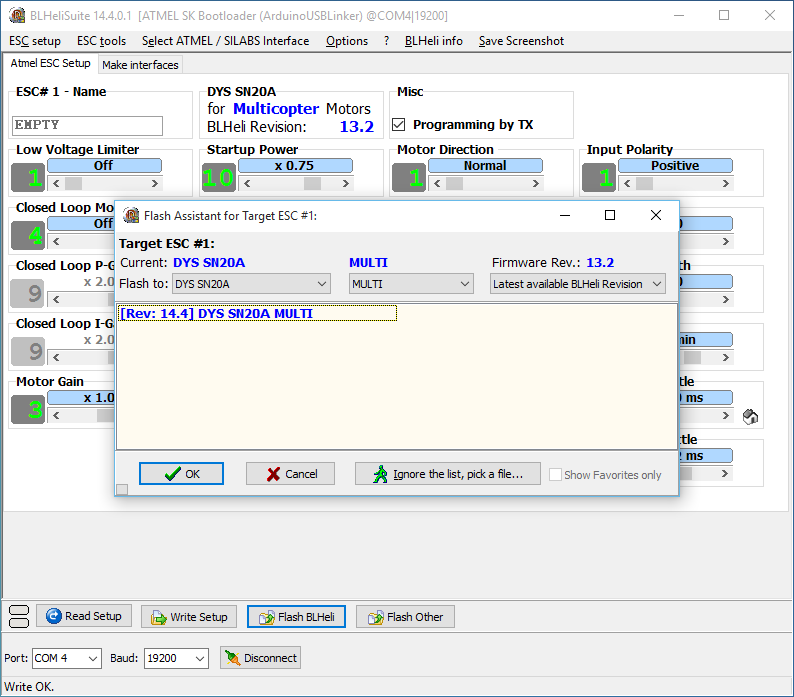Click Low Voltage Limiter slider thumb
The height and width of the screenshot is (697, 794).
pyautogui.click(x=73, y=183)
